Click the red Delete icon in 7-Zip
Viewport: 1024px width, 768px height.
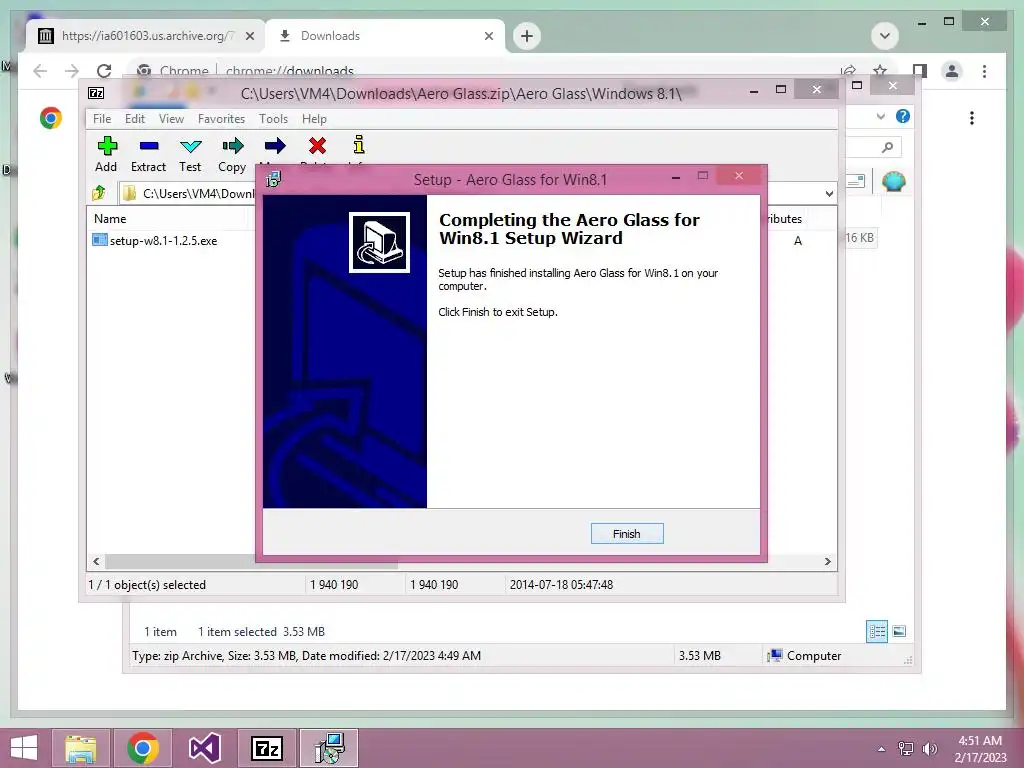click(317, 146)
